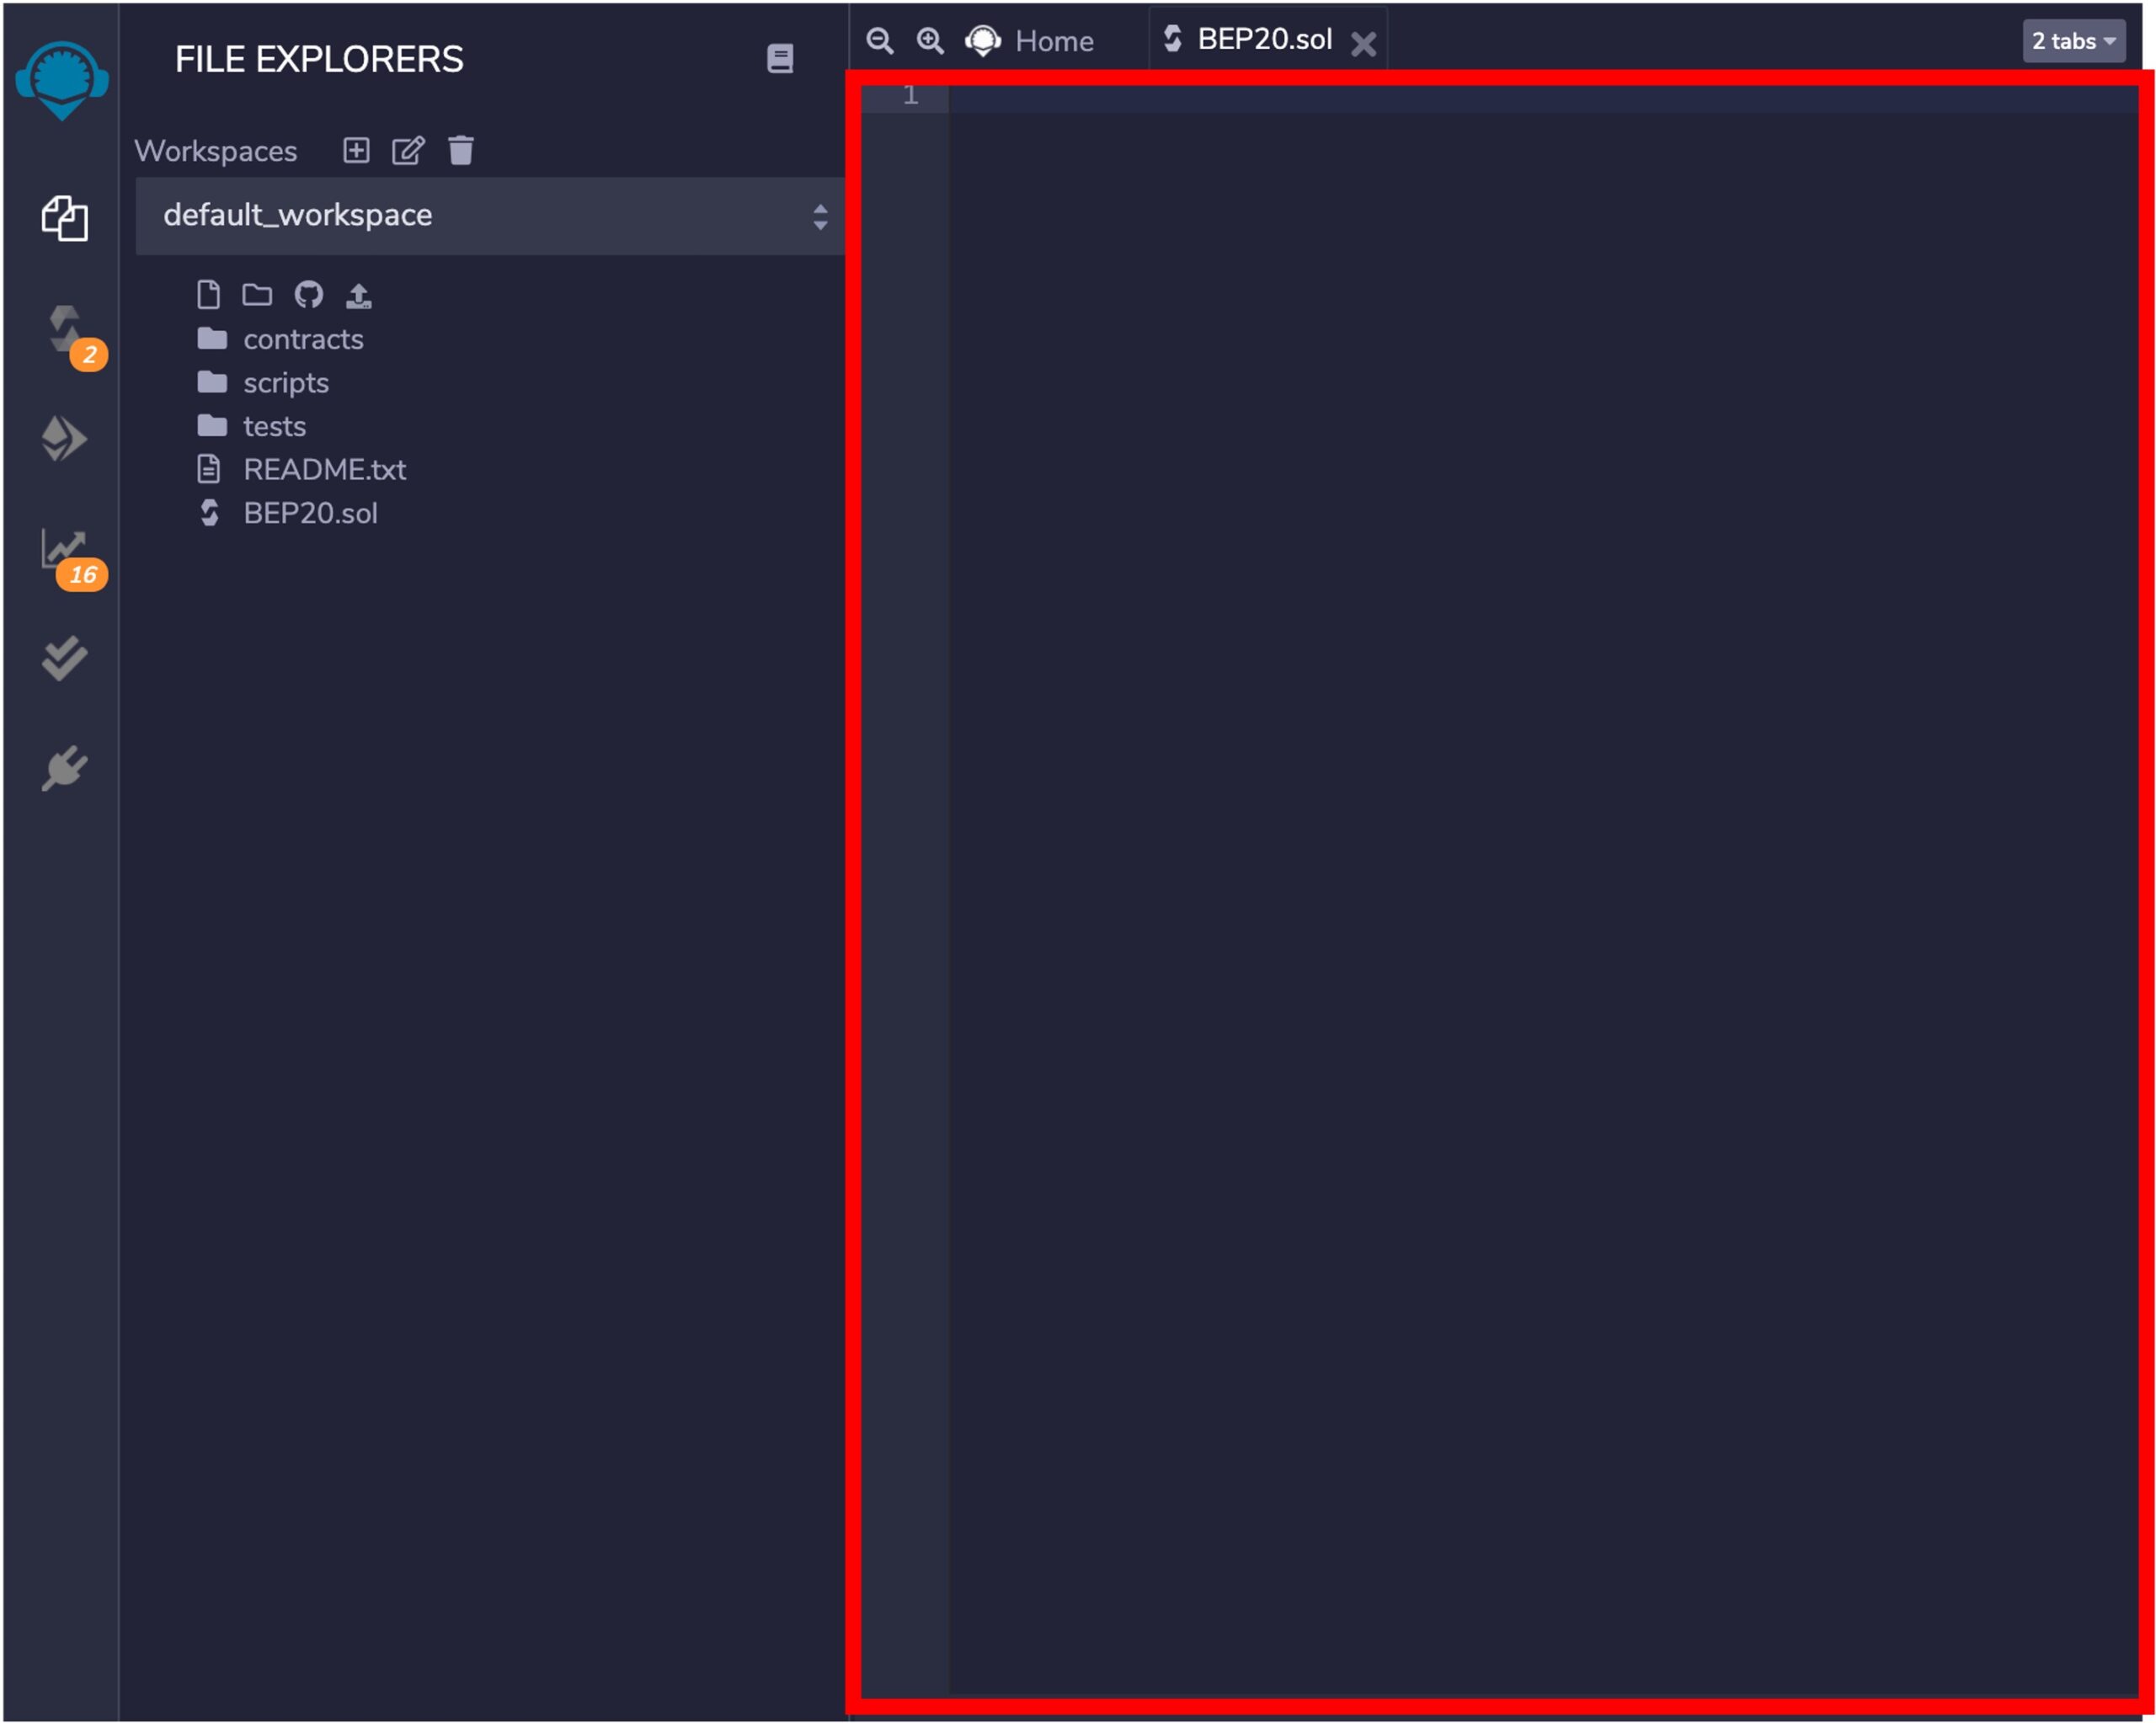
Task: Create a new workspace with plus icon
Action: (356, 151)
